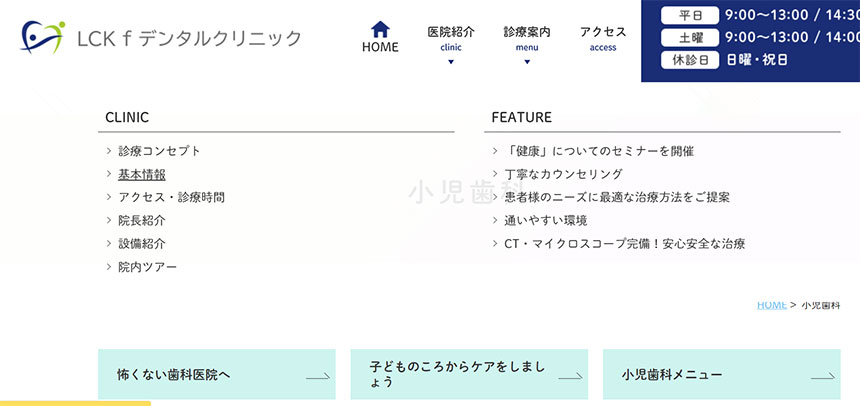This screenshot has width=860, height=406.
Task: Open the 診療案内 navigation item
Action: [x=527, y=38]
